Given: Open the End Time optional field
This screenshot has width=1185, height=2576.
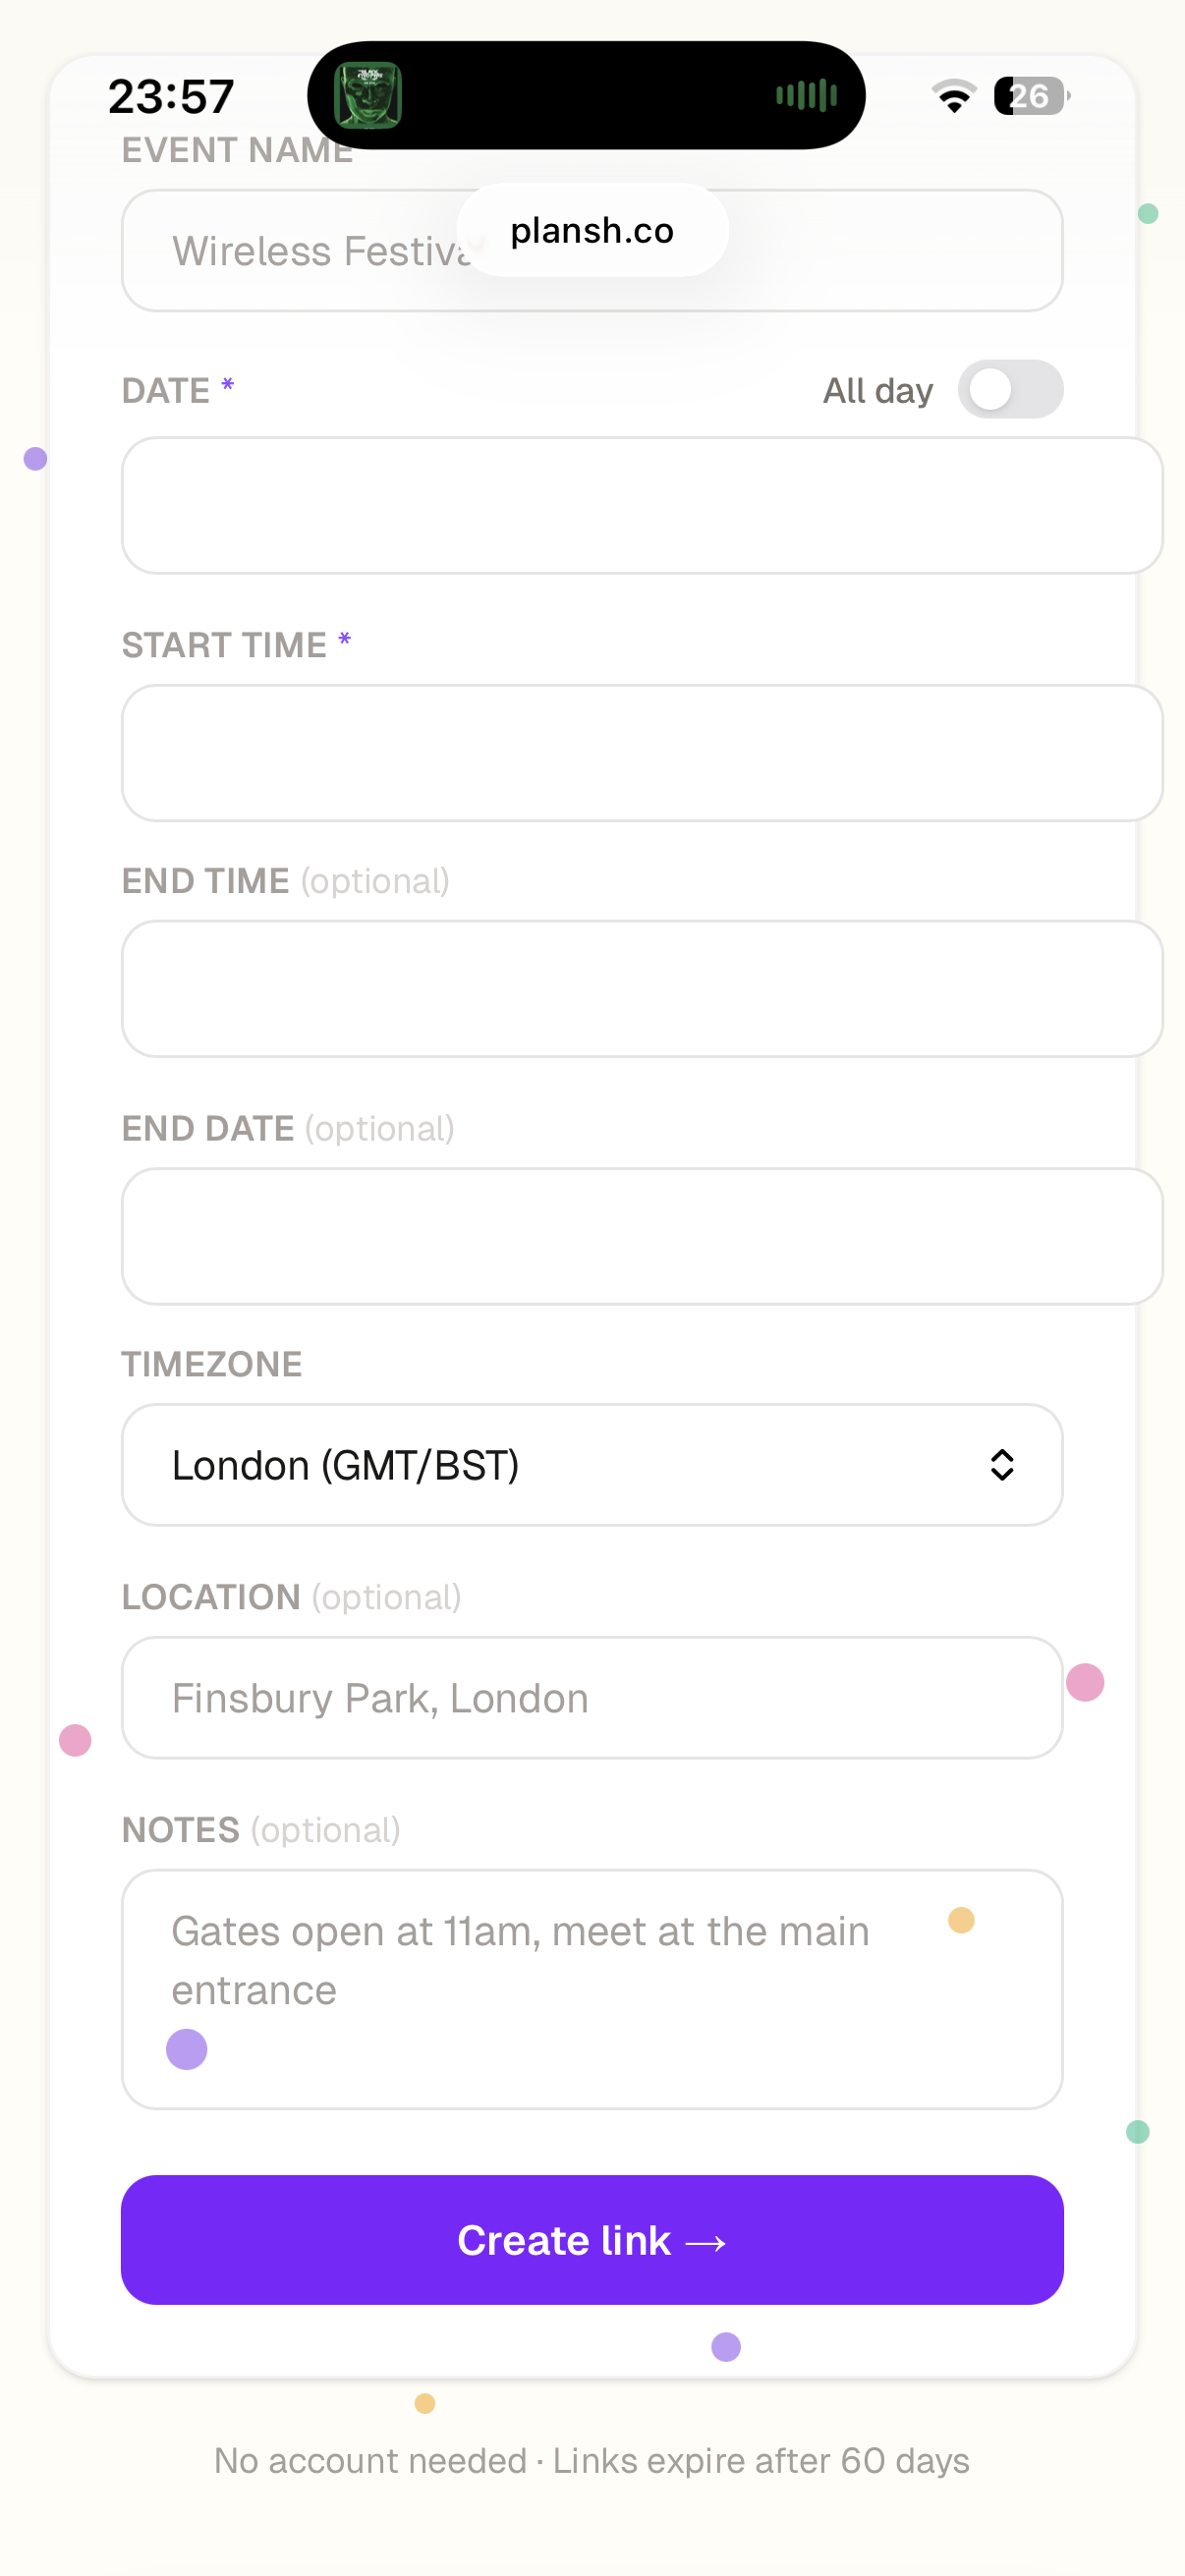Looking at the screenshot, I should pyautogui.click(x=640, y=989).
